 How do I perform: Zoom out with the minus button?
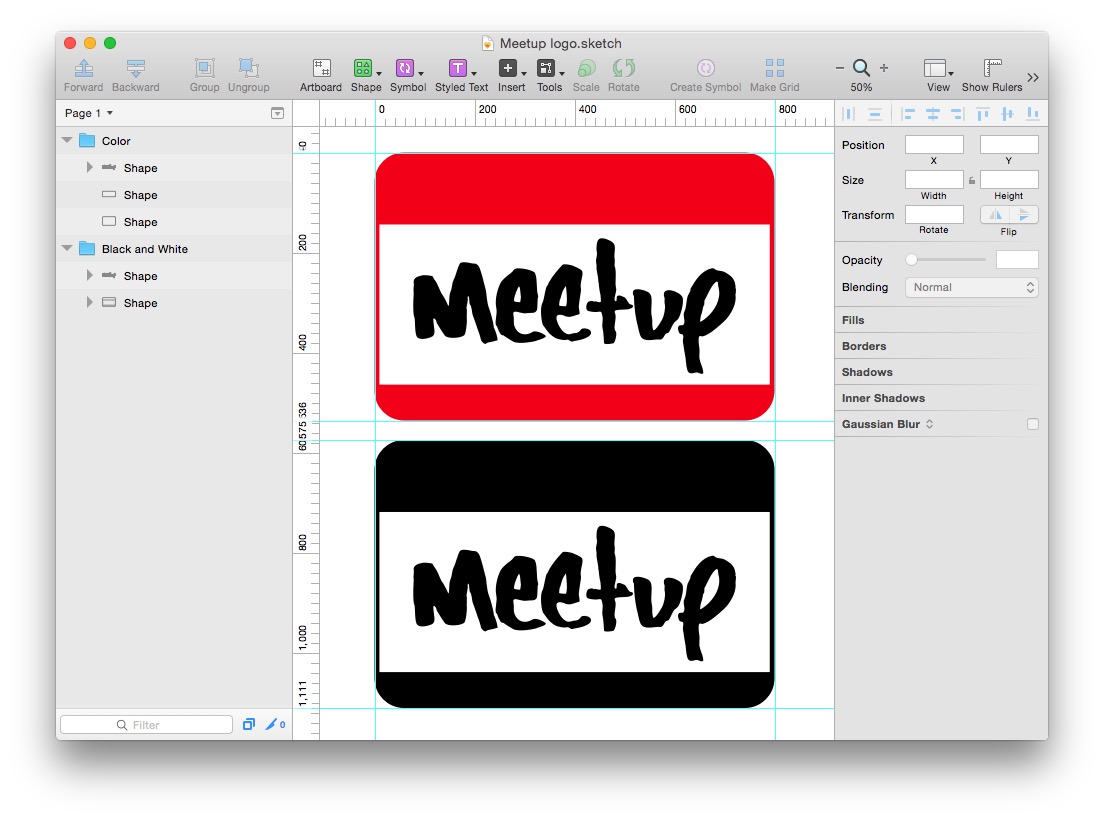point(840,68)
